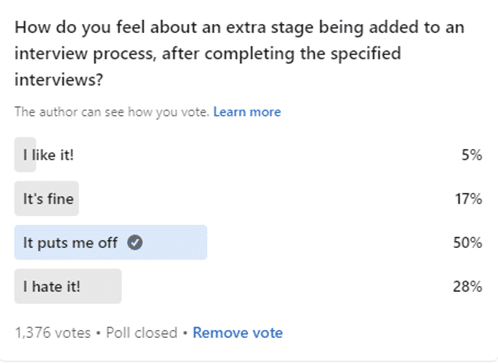This screenshot has height=363, width=498.
Task: Open the Learn more link
Action: 247,112
